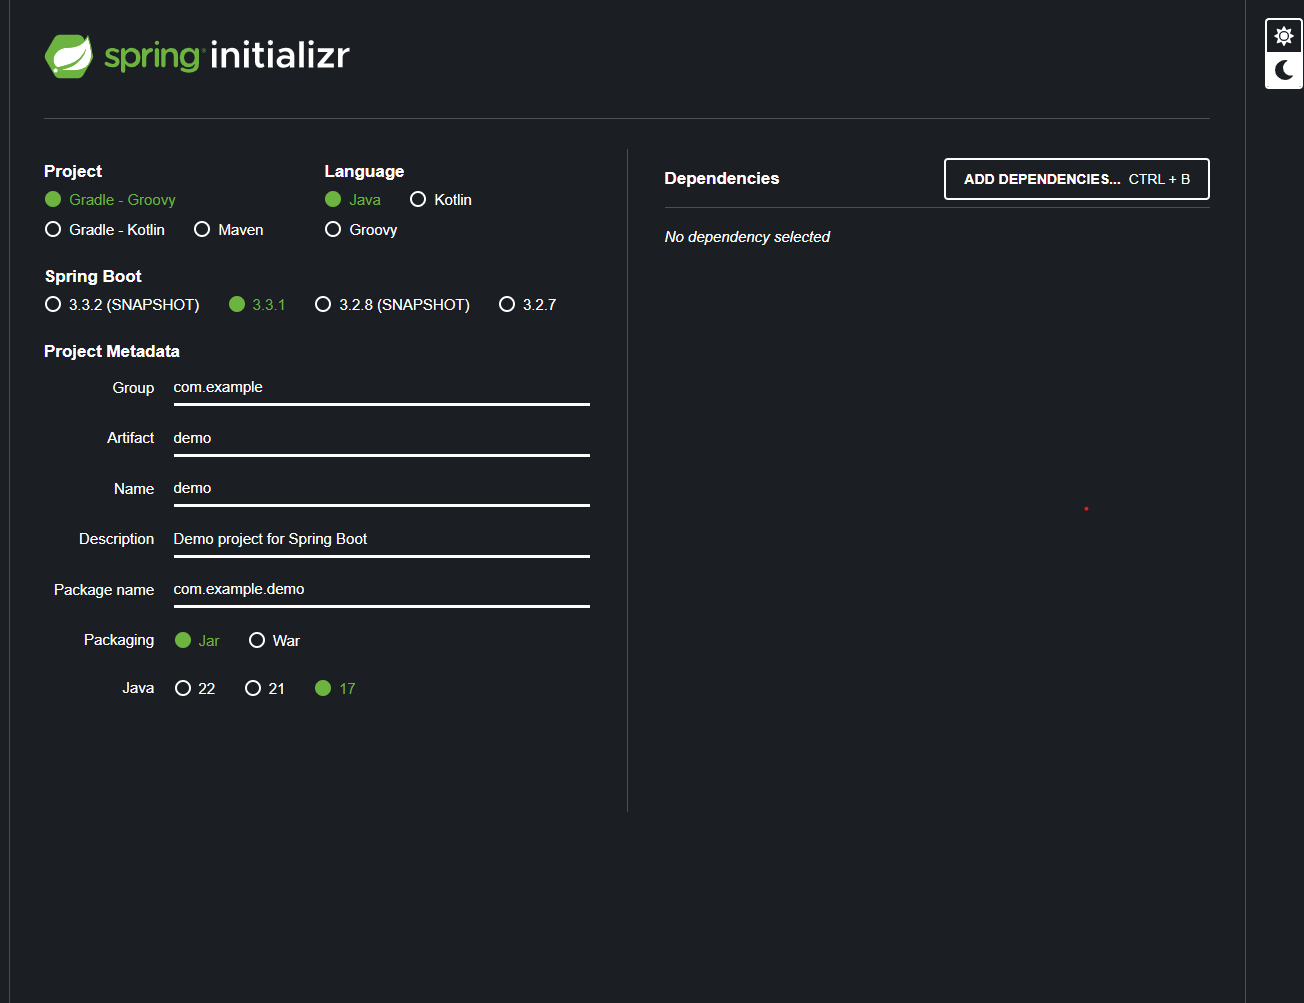Choose Groovy as the language
This screenshot has height=1003, width=1304.
pyautogui.click(x=361, y=230)
